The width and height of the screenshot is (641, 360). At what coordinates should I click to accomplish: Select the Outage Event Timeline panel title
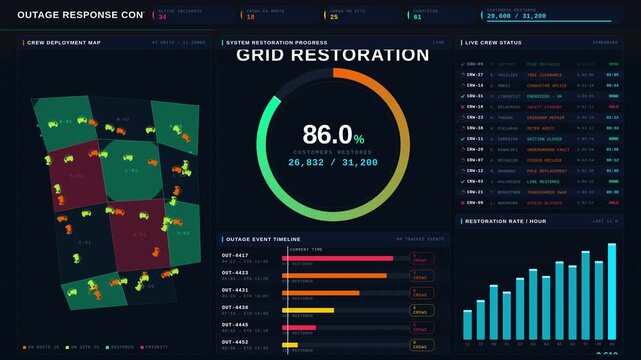[263, 239]
